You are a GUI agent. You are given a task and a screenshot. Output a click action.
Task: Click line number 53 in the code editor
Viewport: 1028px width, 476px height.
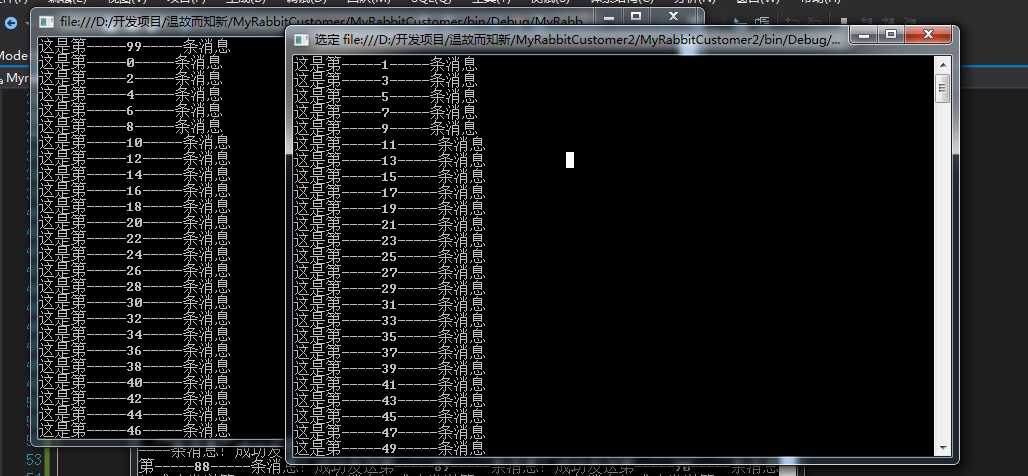(33, 458)
